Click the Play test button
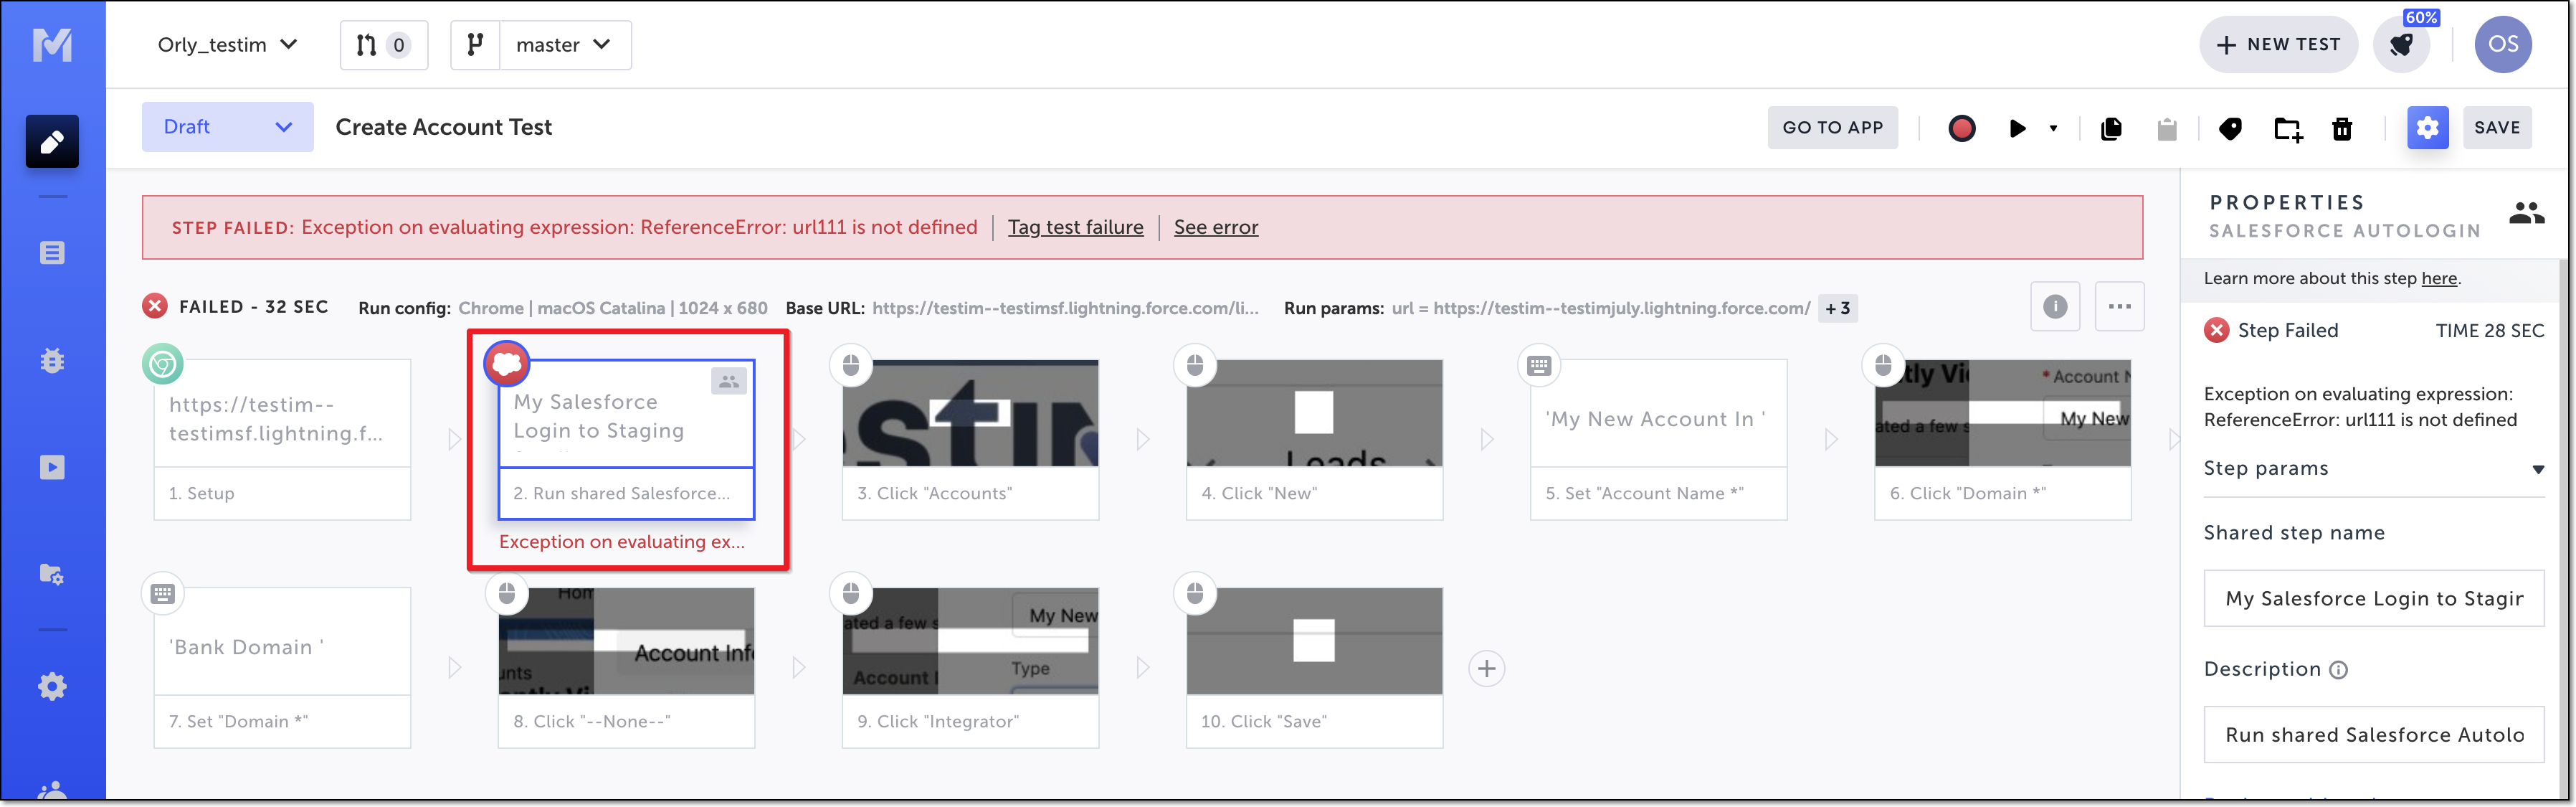2576x807 pixels. coord(2017,128)
